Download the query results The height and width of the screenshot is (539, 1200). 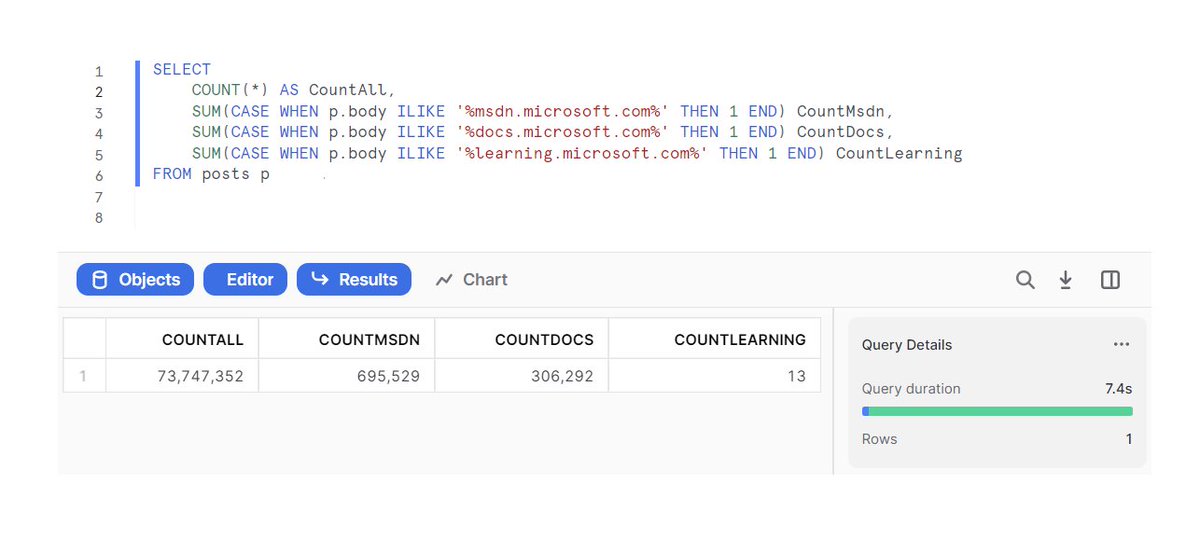point(1066,280)
